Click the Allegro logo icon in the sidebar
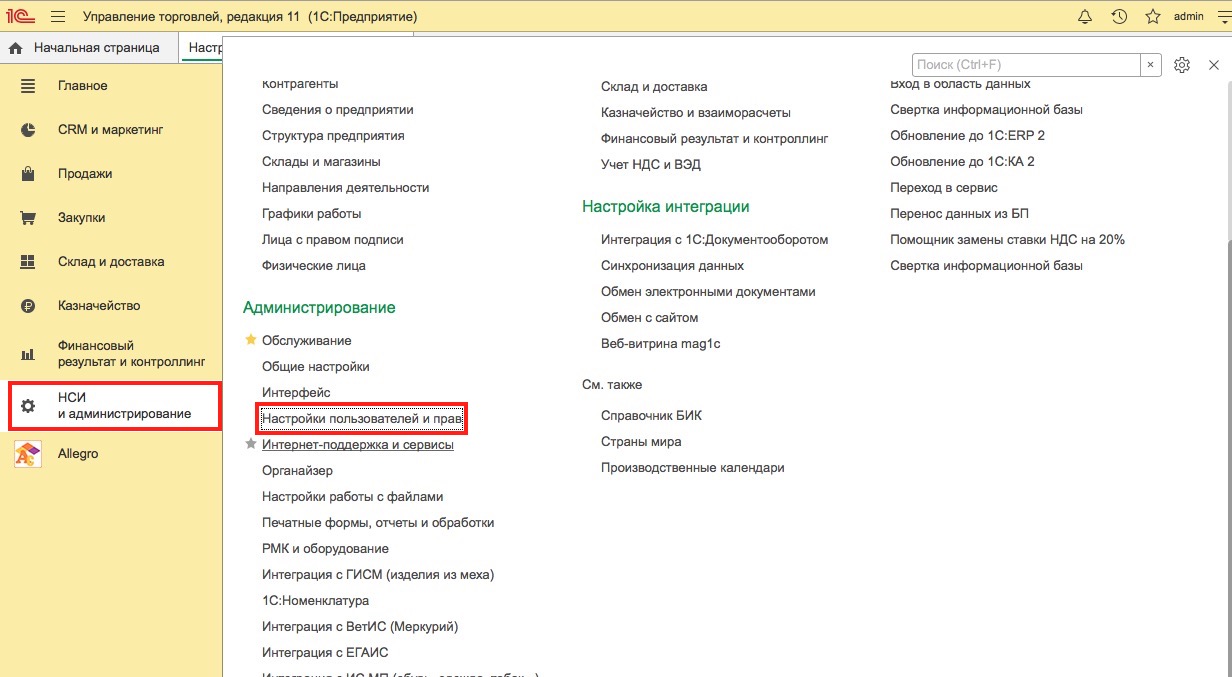The width and height of the screenshot is (1232, 677). point(28,454)
